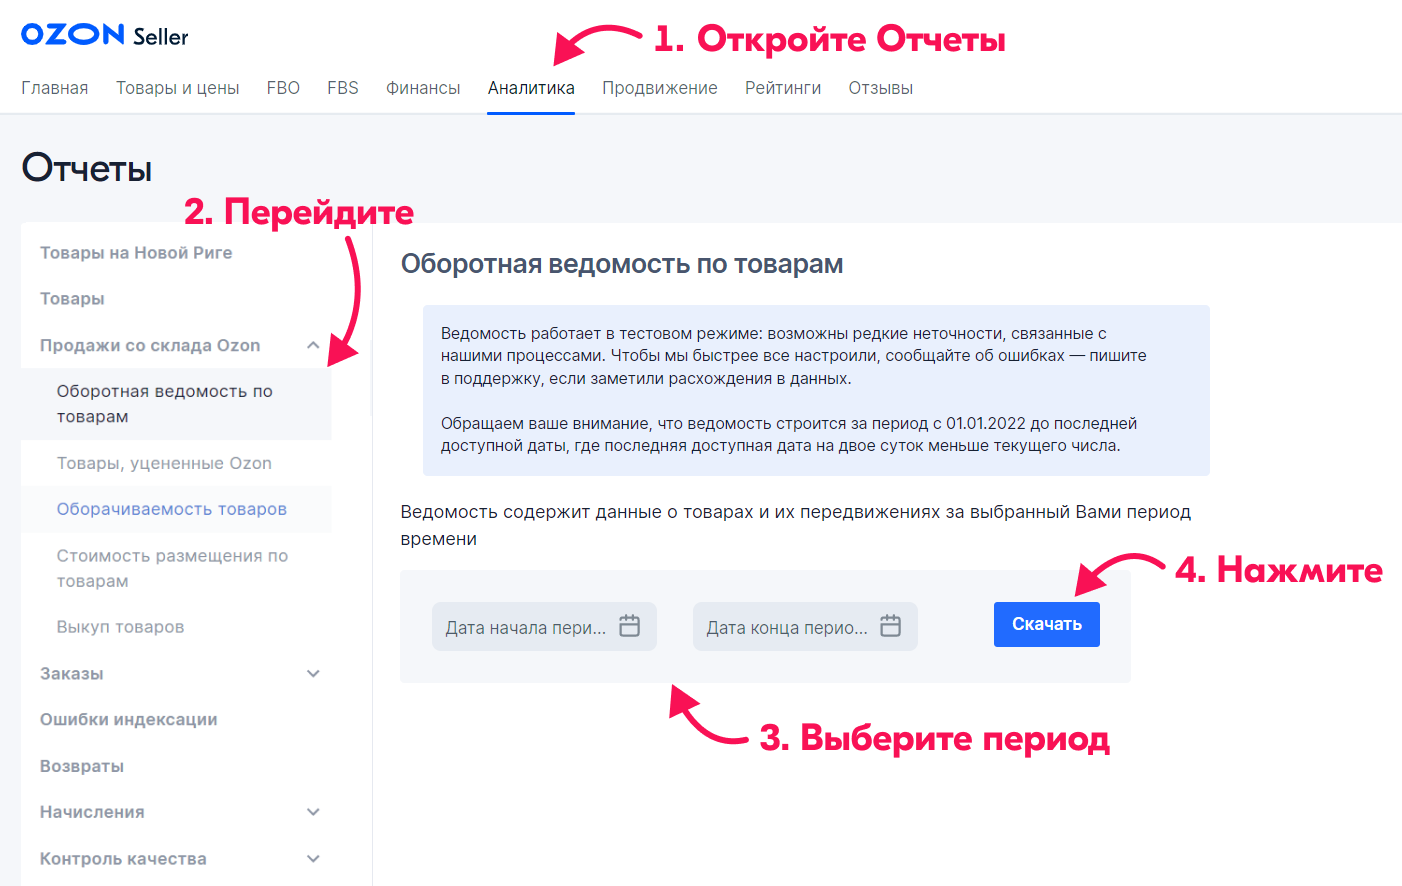Image resolution: width=1402 pixels, height=886 pixels.
Task: Expand the Начисления section chevron
Action: coord(313,812)
